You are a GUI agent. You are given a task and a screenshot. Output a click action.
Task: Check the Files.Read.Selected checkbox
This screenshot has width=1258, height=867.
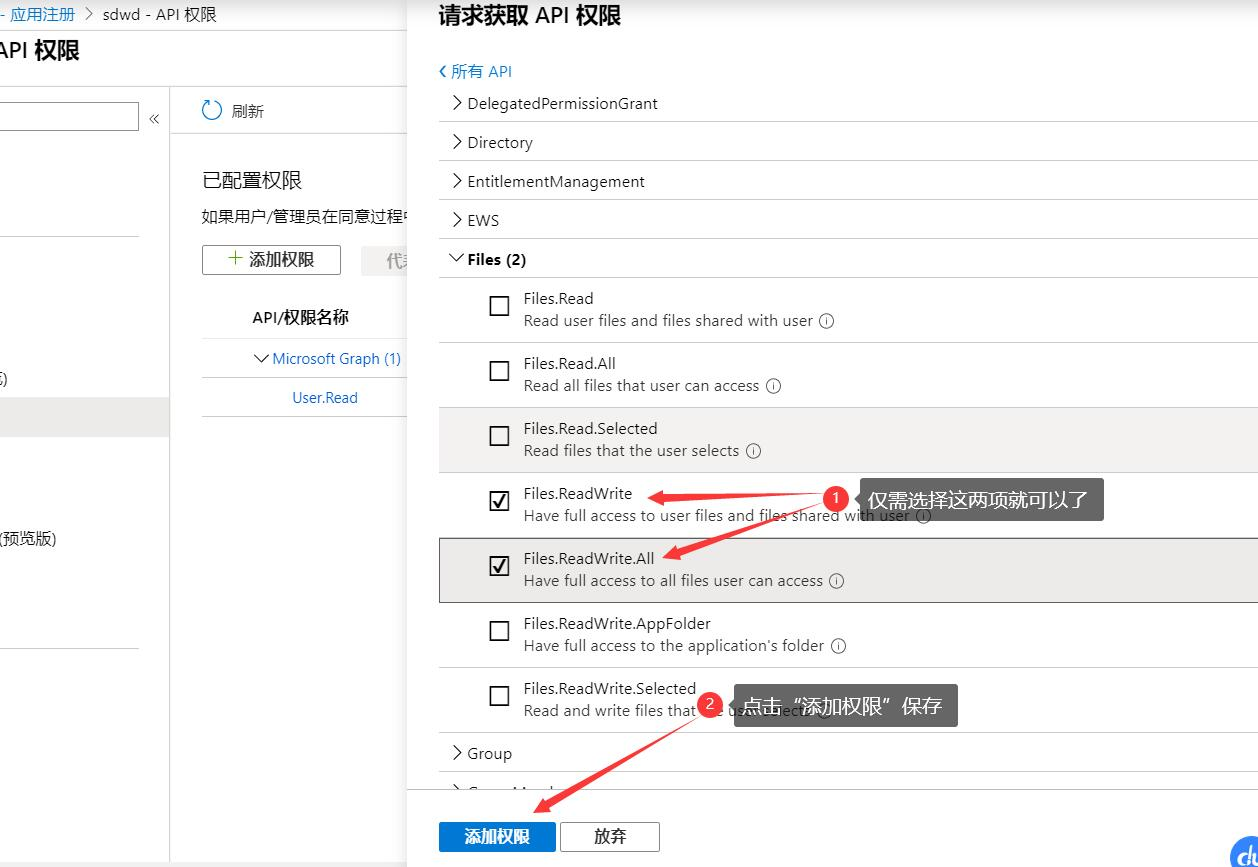499,436
